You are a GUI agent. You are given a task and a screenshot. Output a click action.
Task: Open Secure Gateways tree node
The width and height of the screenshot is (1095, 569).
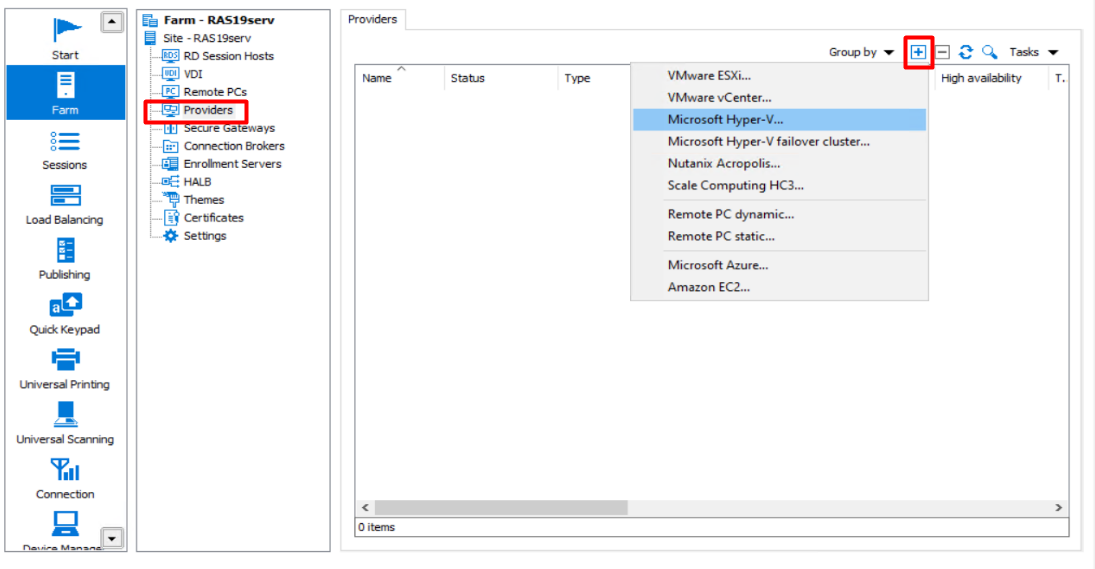(x=229, y=128)
